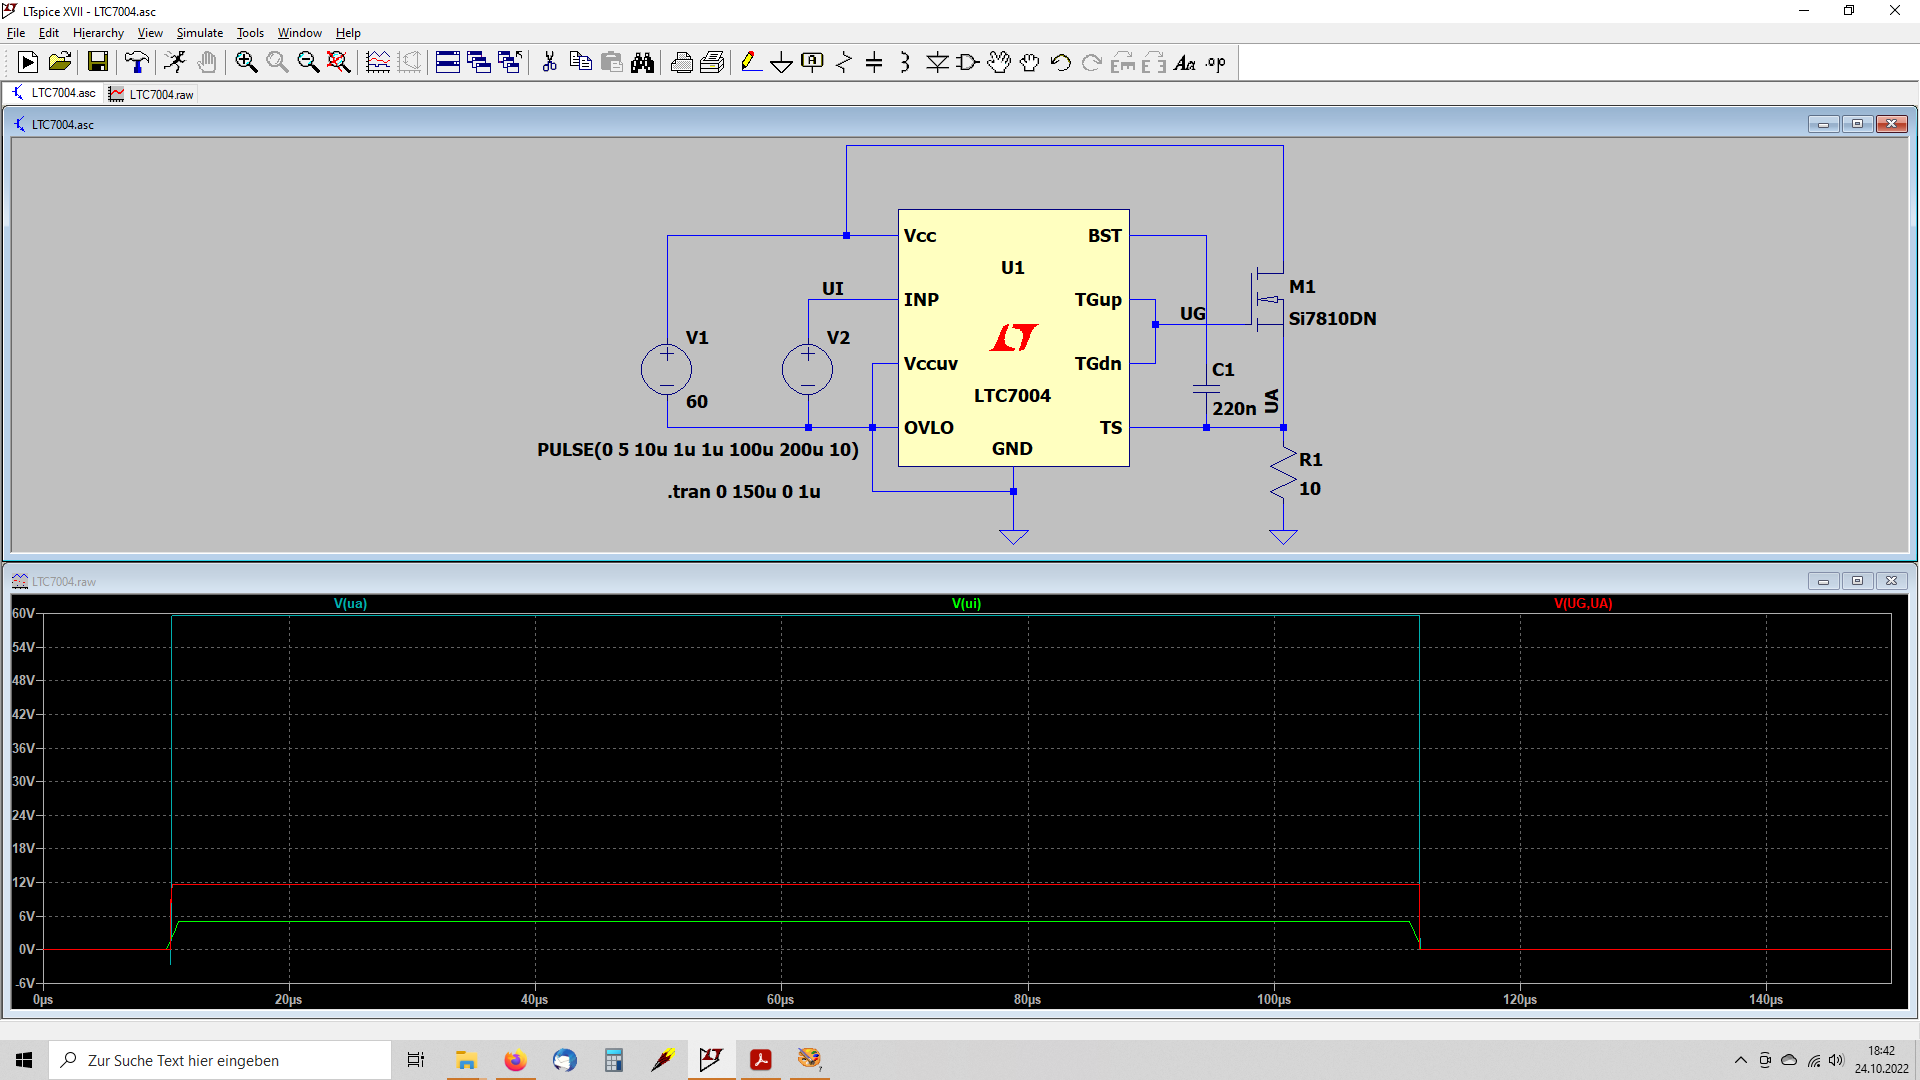Click the LTC7004 chip name text

coord(1012,395)
